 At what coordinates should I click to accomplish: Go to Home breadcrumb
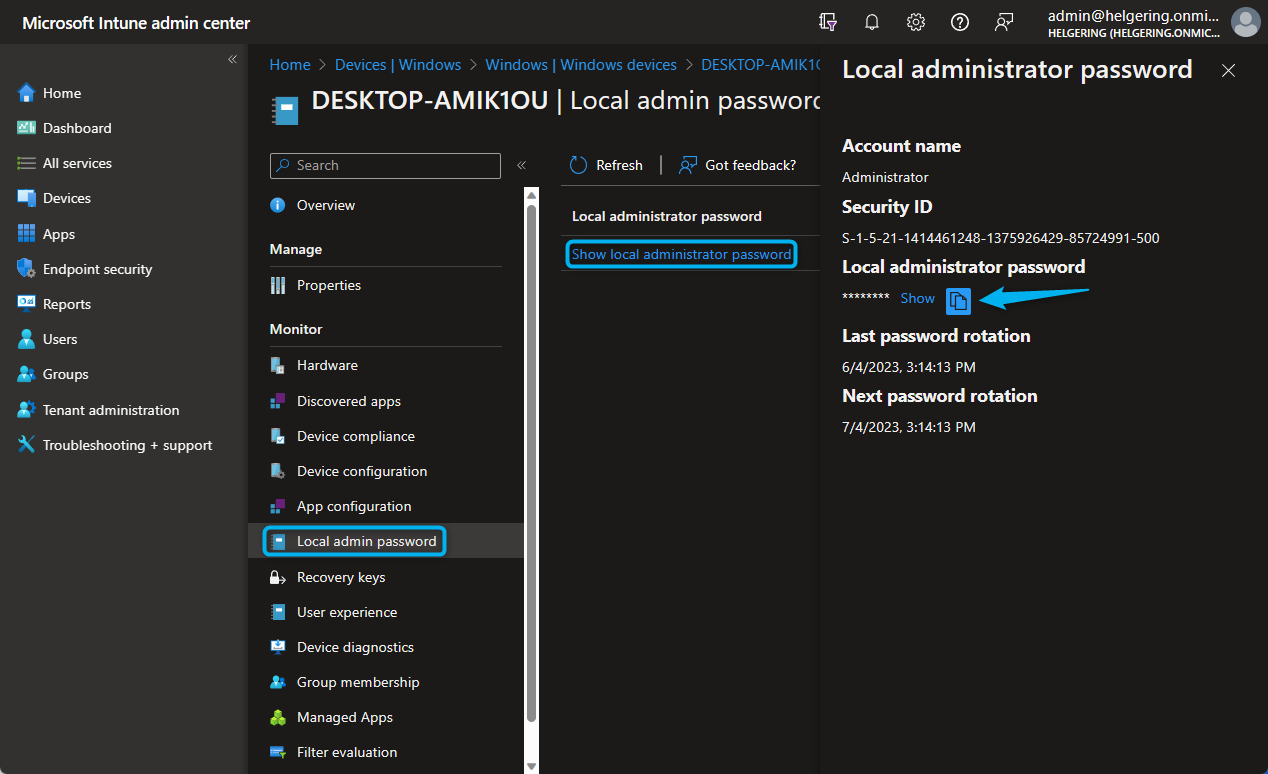[290, 64]
